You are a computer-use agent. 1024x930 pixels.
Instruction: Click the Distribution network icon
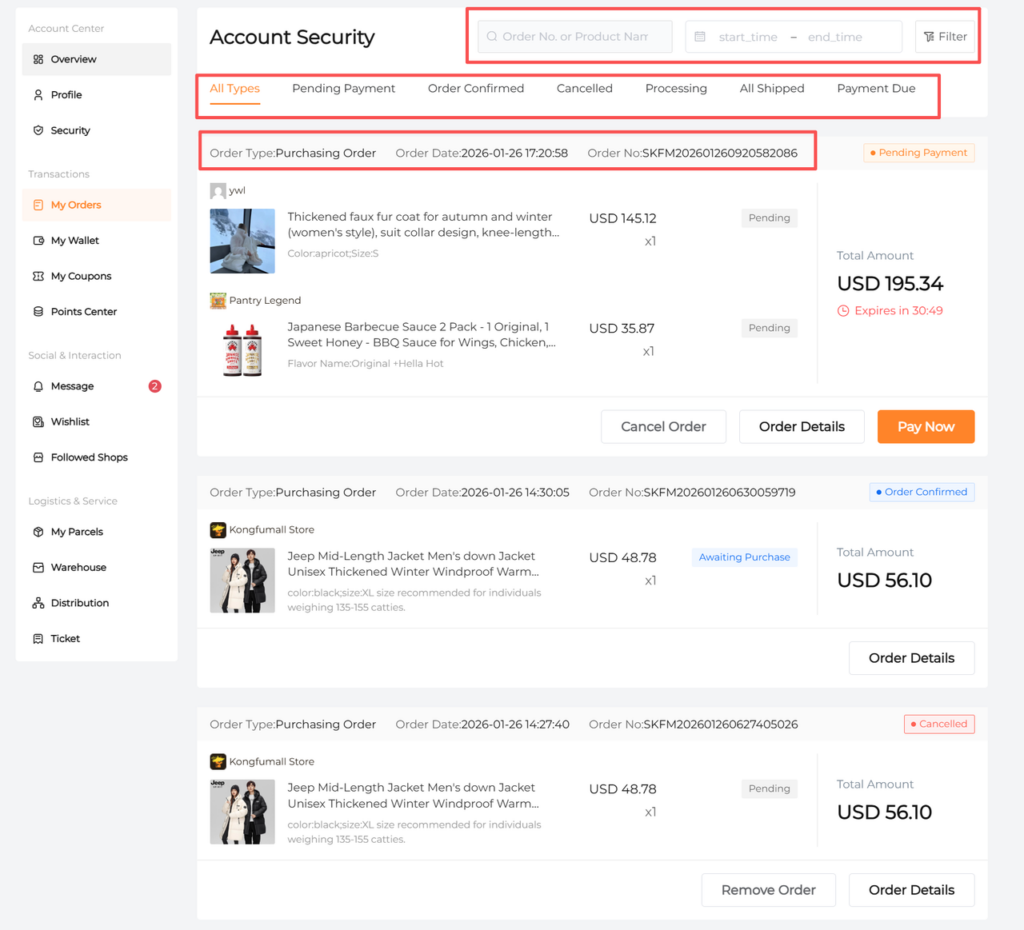click(x=38, y=603)
